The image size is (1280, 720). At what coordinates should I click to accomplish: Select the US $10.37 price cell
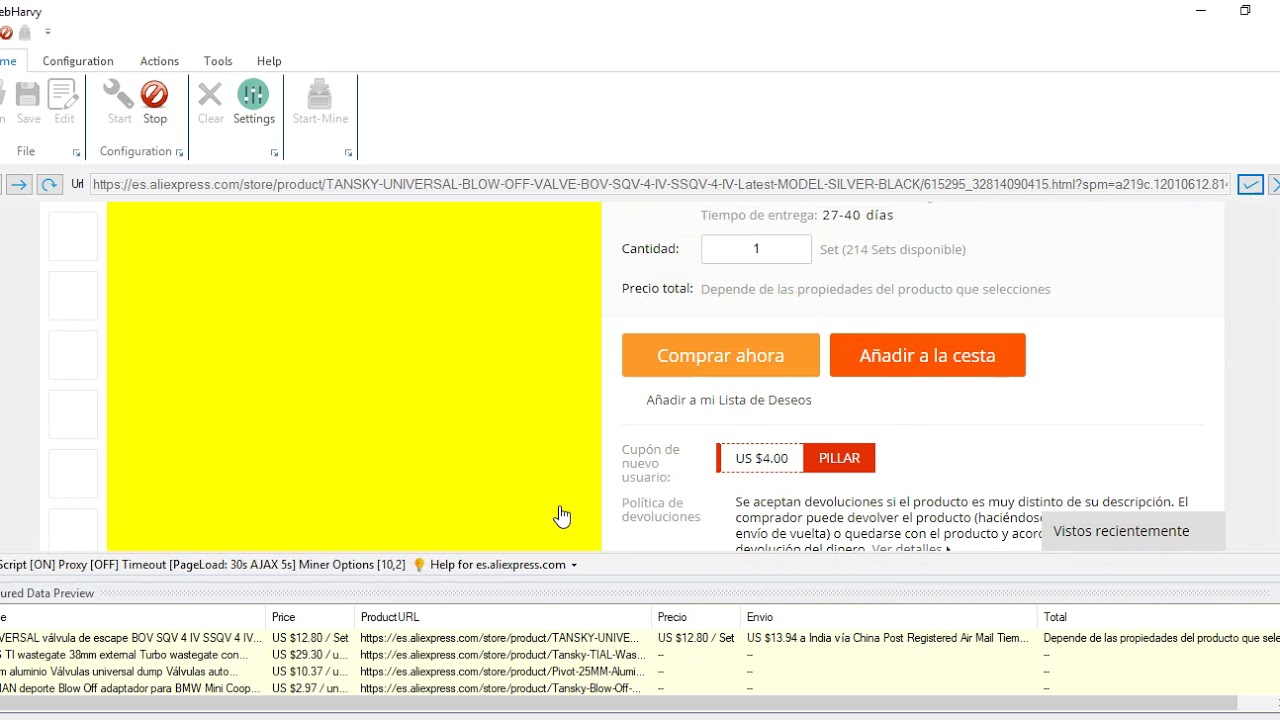tap(310, 672)
